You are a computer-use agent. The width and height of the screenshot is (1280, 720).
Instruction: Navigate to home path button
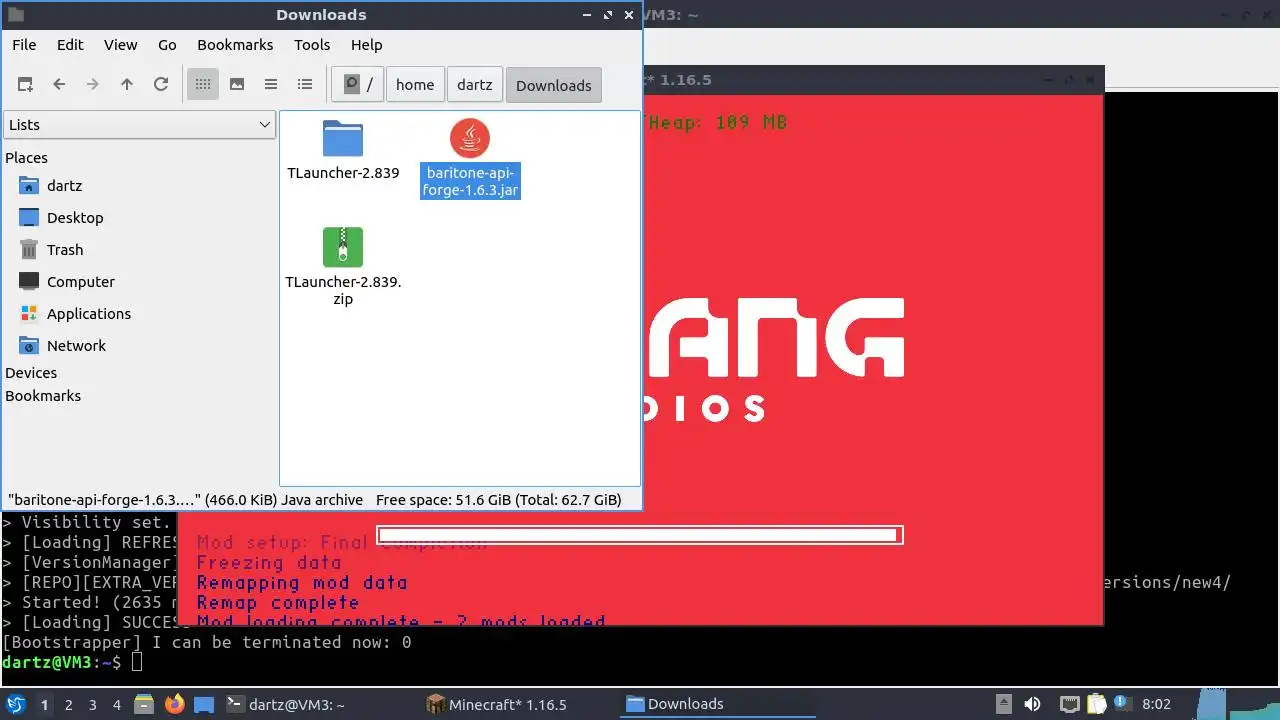pos(415,85)
